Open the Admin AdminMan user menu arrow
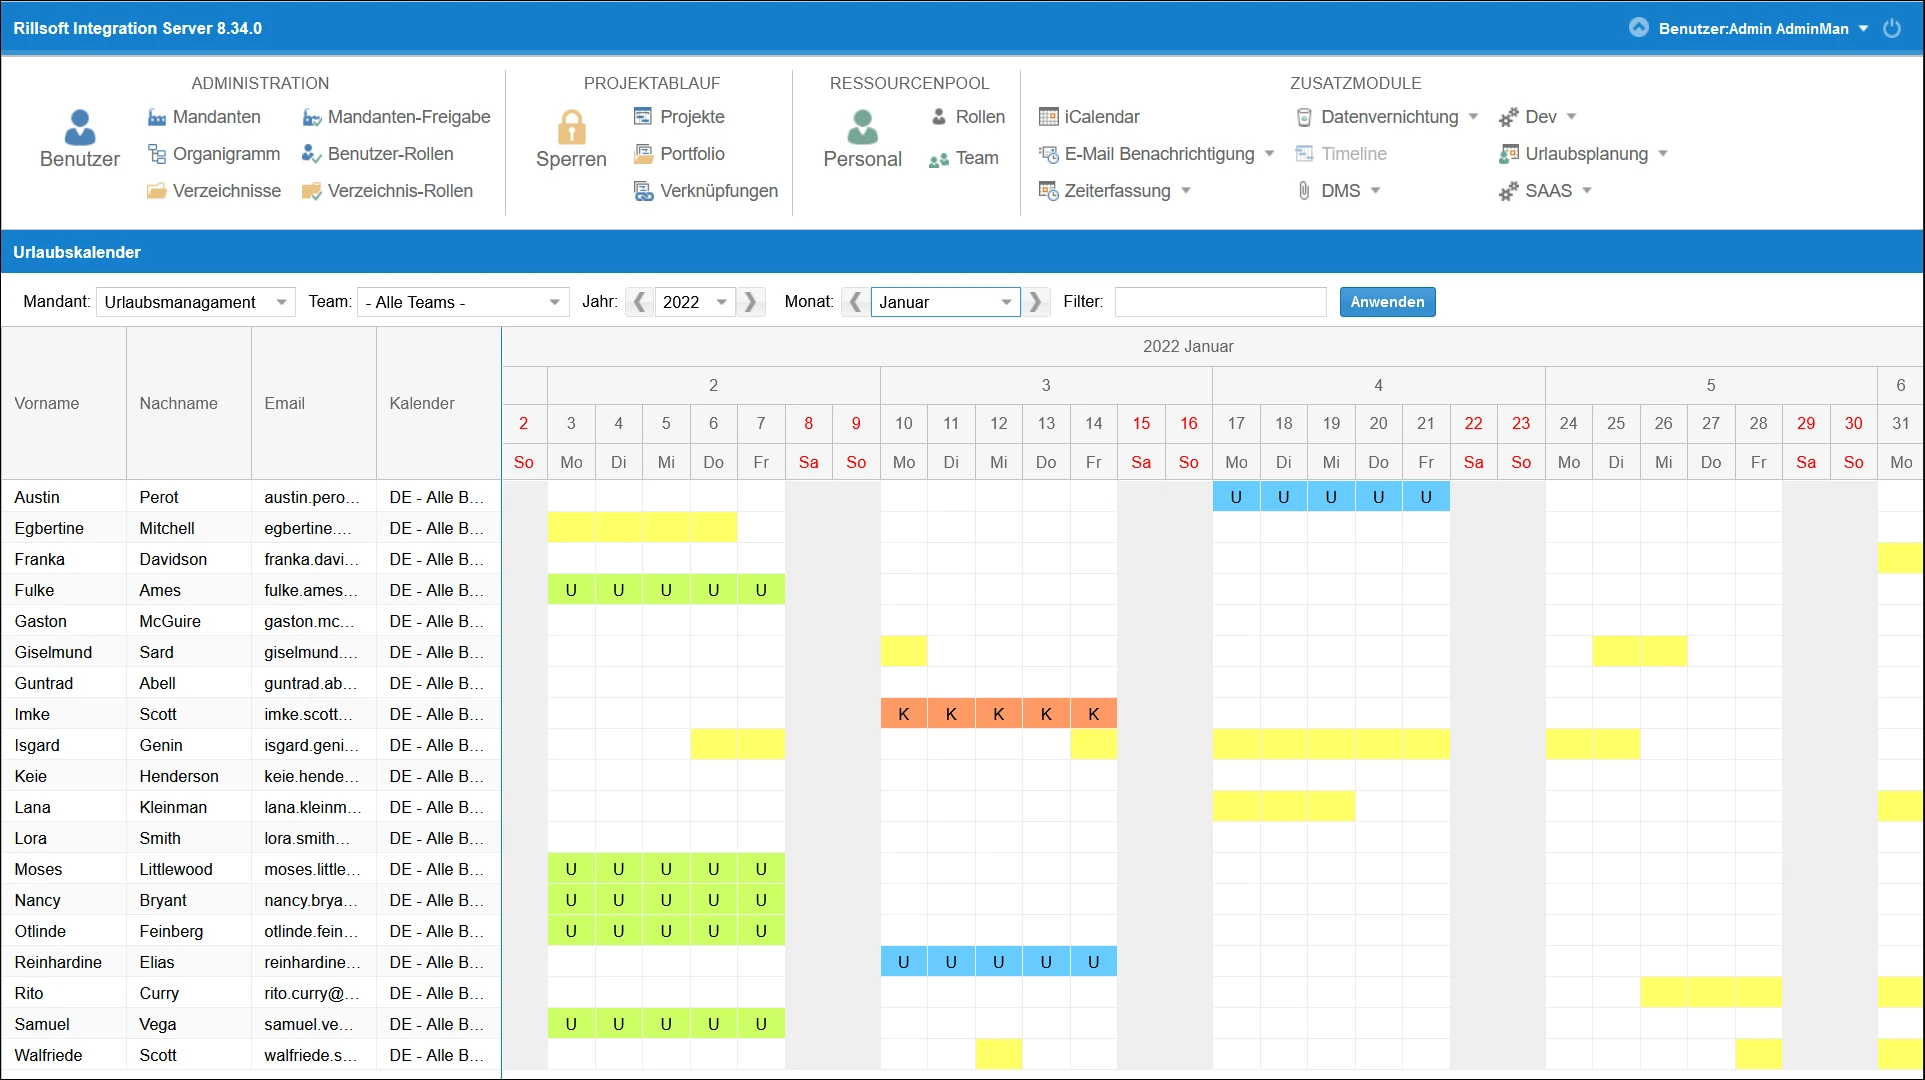The image size is (1925, 1080). 1863,28
